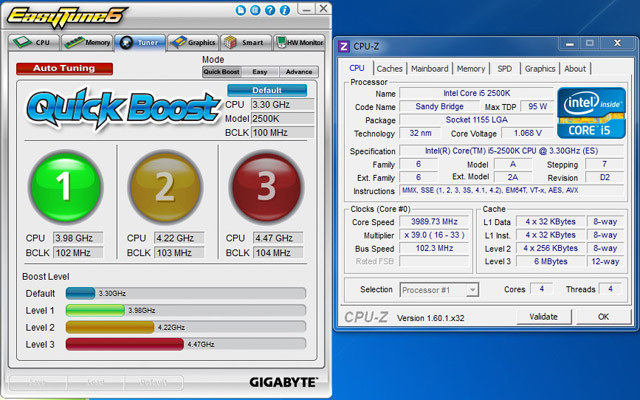The image size is (640, 400).
Task: Click the level 2 BCLK 103 MHz field
Action: point(179,253)
